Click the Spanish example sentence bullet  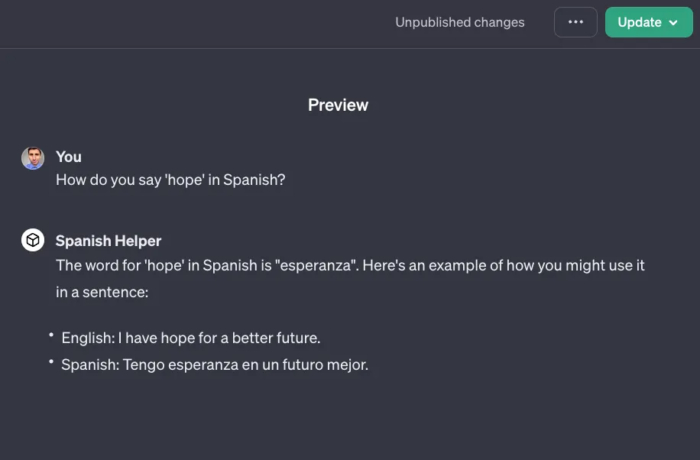pyautogui.click(x=214, y=365)
